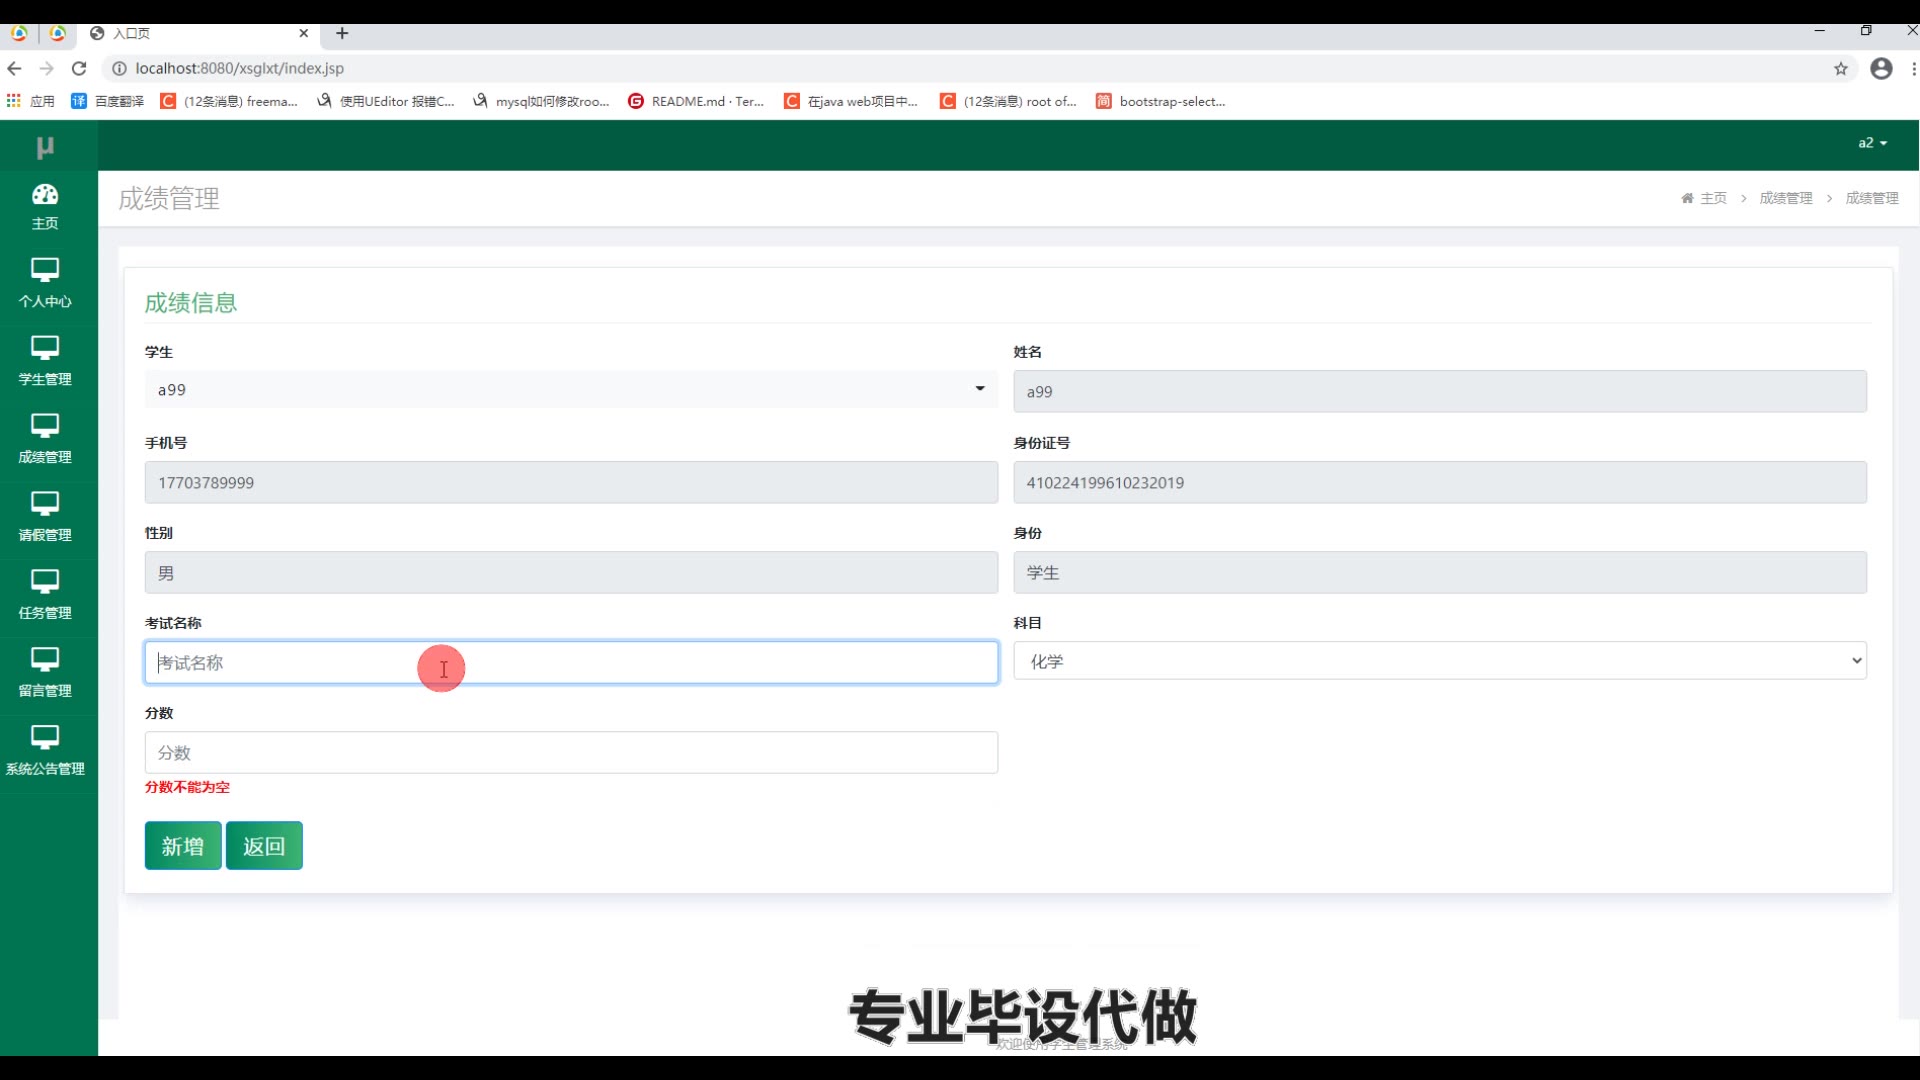Open 系统公告管理 sidebar item

(x=45, y=752)
